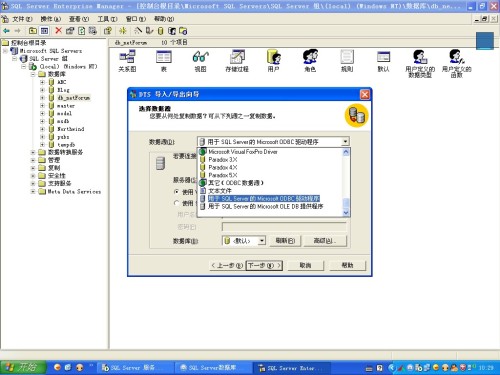
Task: Click the 帮助 (Help) wizard button
Action: (347, 265)
